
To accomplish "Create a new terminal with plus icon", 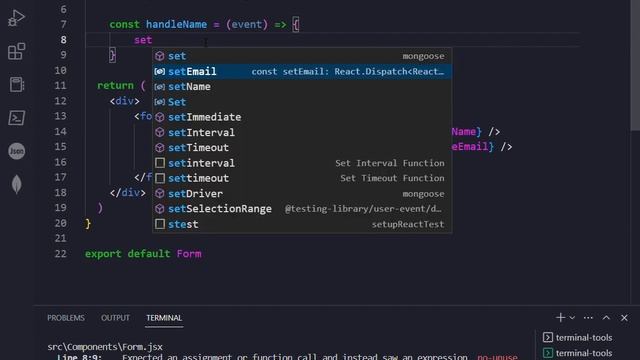I will tap(560, 318).
